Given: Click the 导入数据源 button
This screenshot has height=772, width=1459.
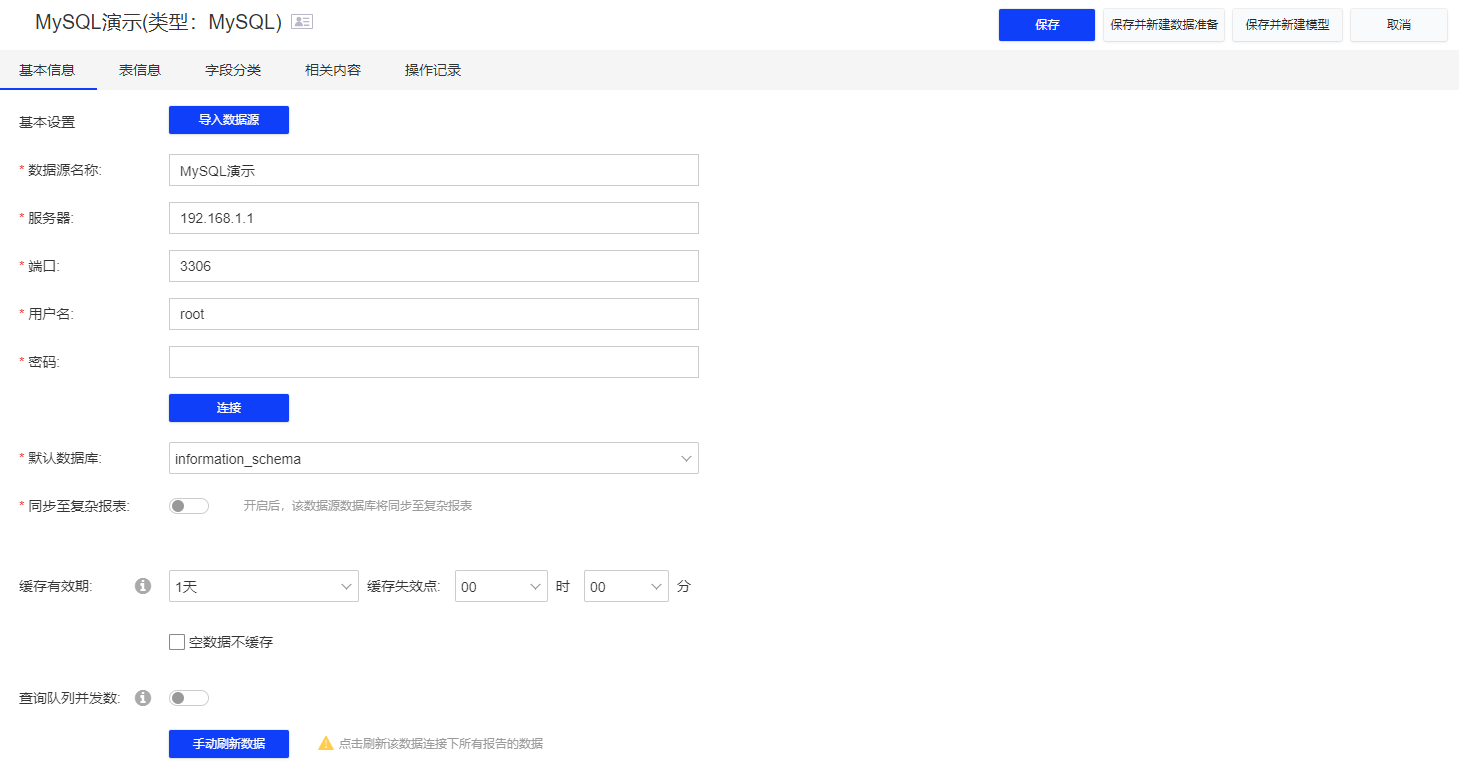Looking at the screenshot, I should click(x=228, y=120).
